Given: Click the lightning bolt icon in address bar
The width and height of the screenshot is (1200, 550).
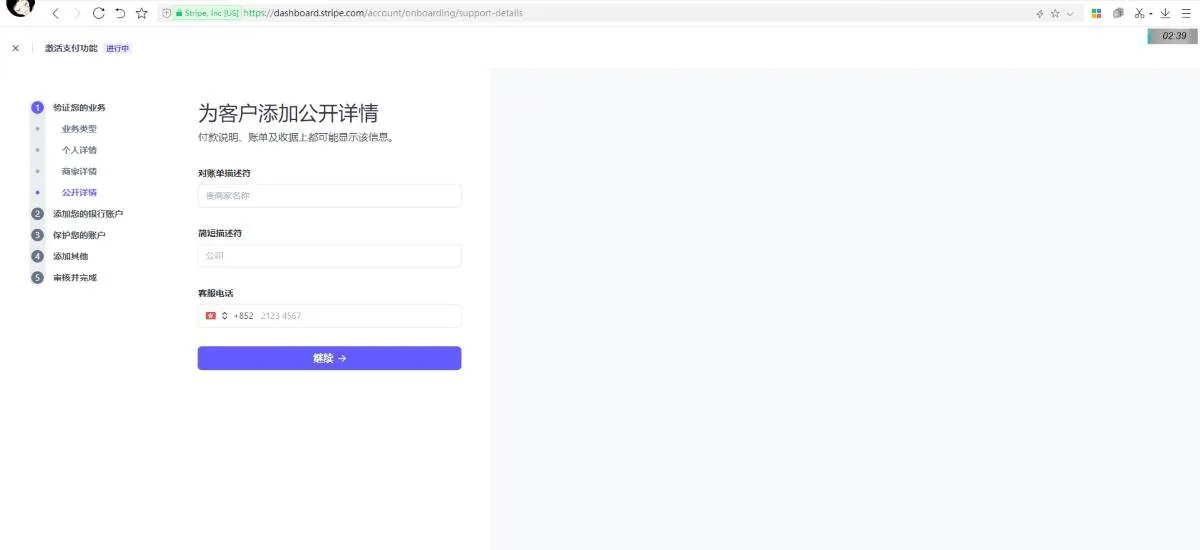Looking at the screenshot, I should (1040, 14).
